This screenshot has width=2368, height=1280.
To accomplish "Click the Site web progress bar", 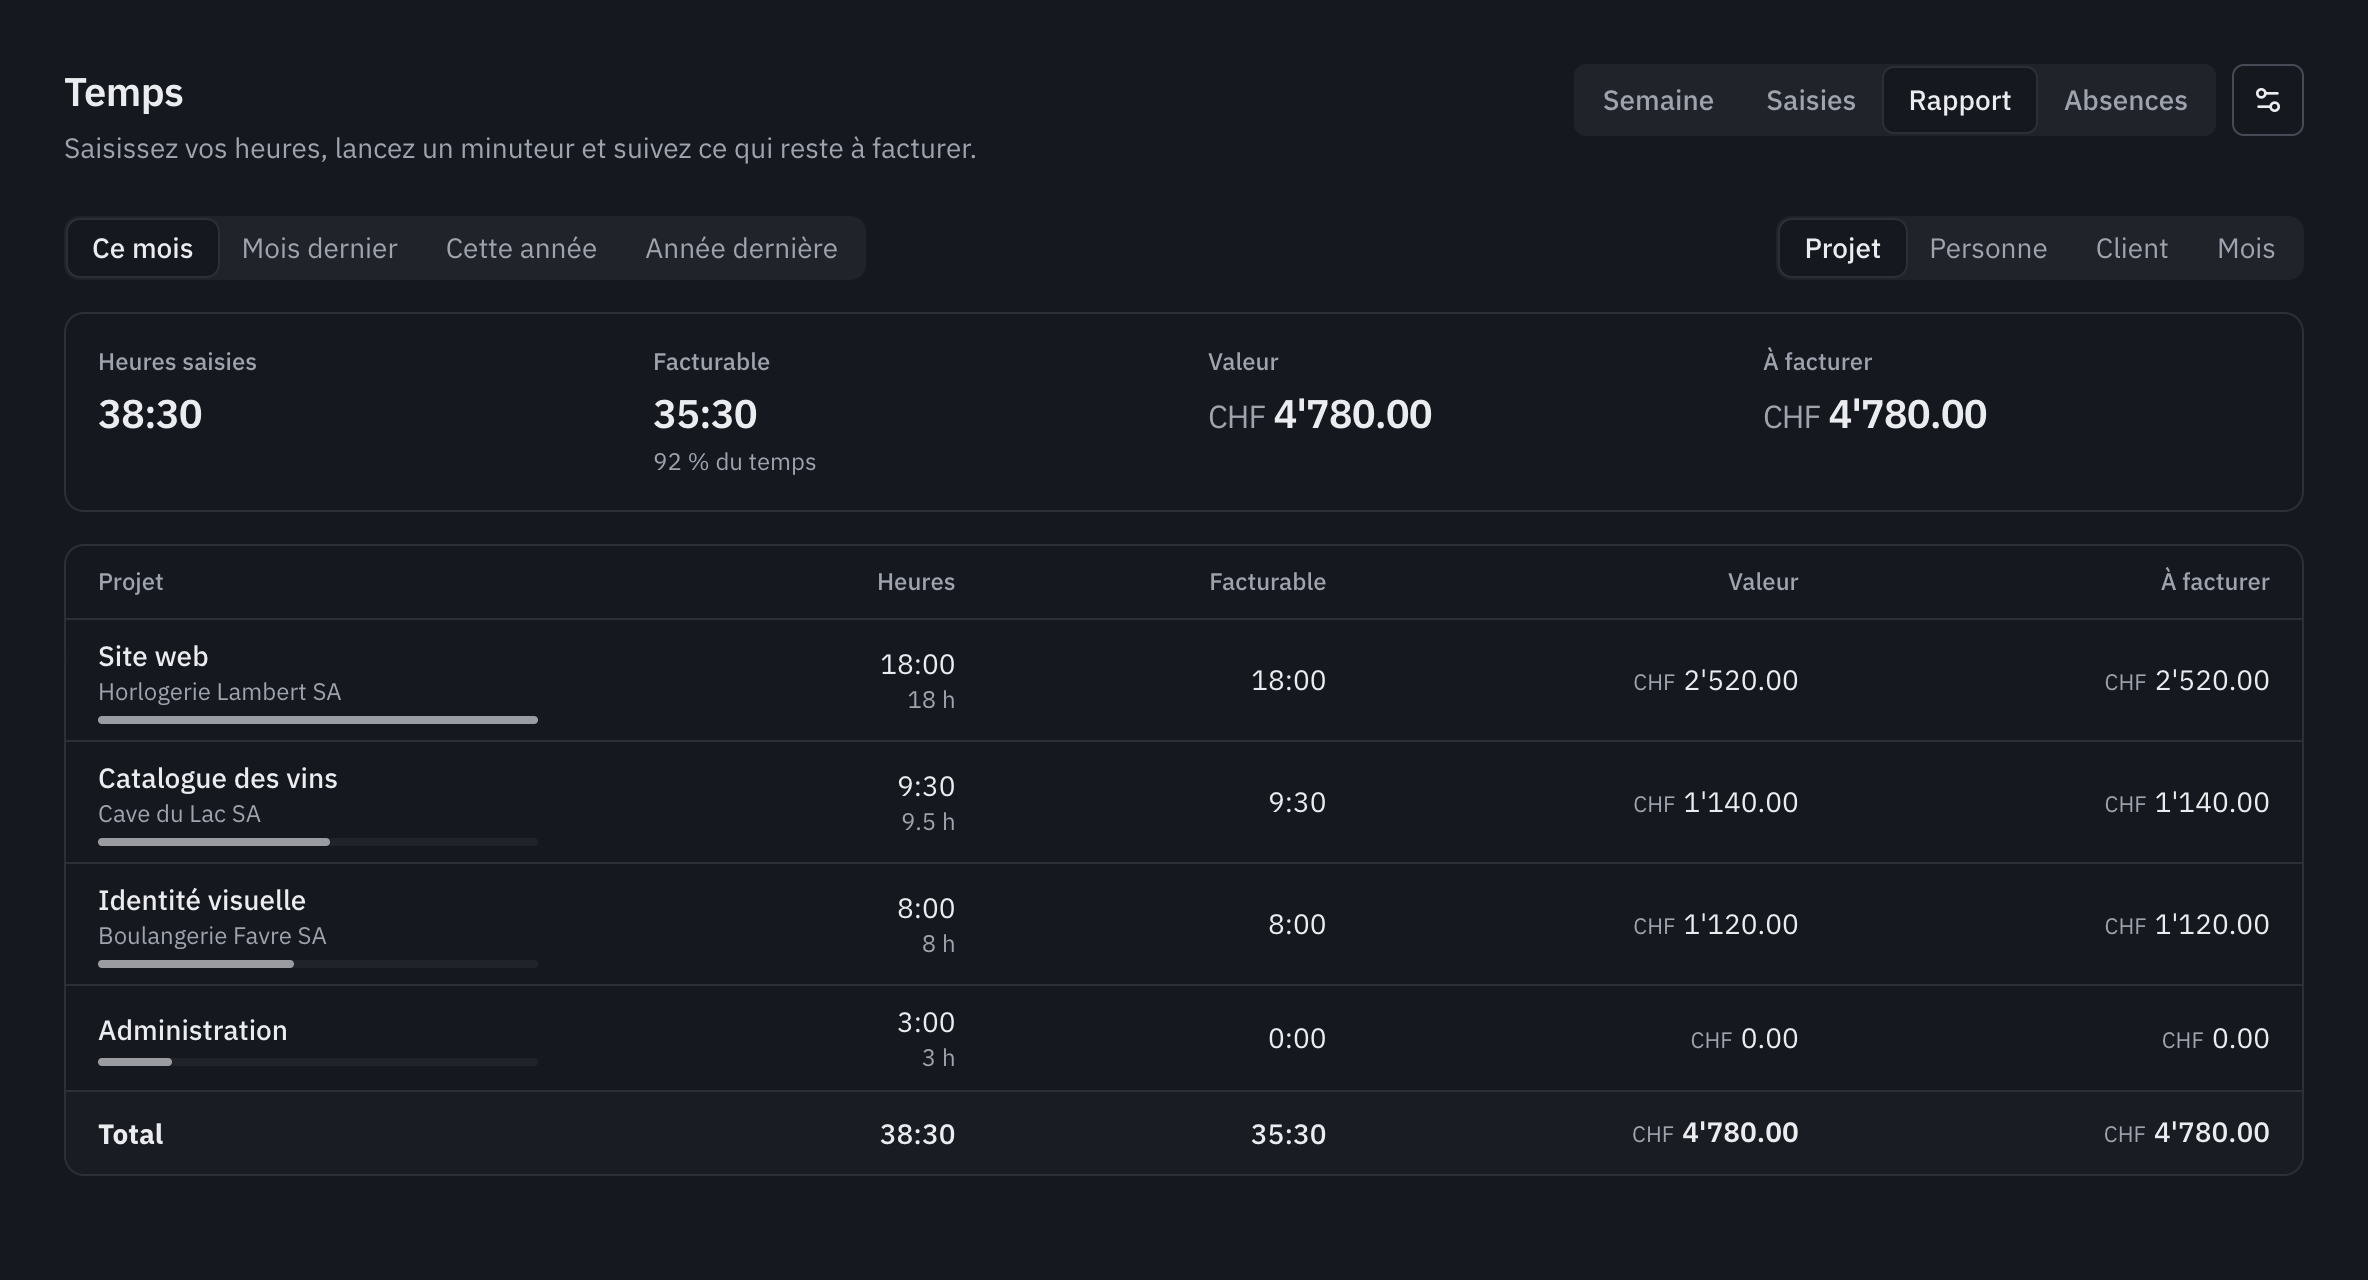I will point(318,720).
